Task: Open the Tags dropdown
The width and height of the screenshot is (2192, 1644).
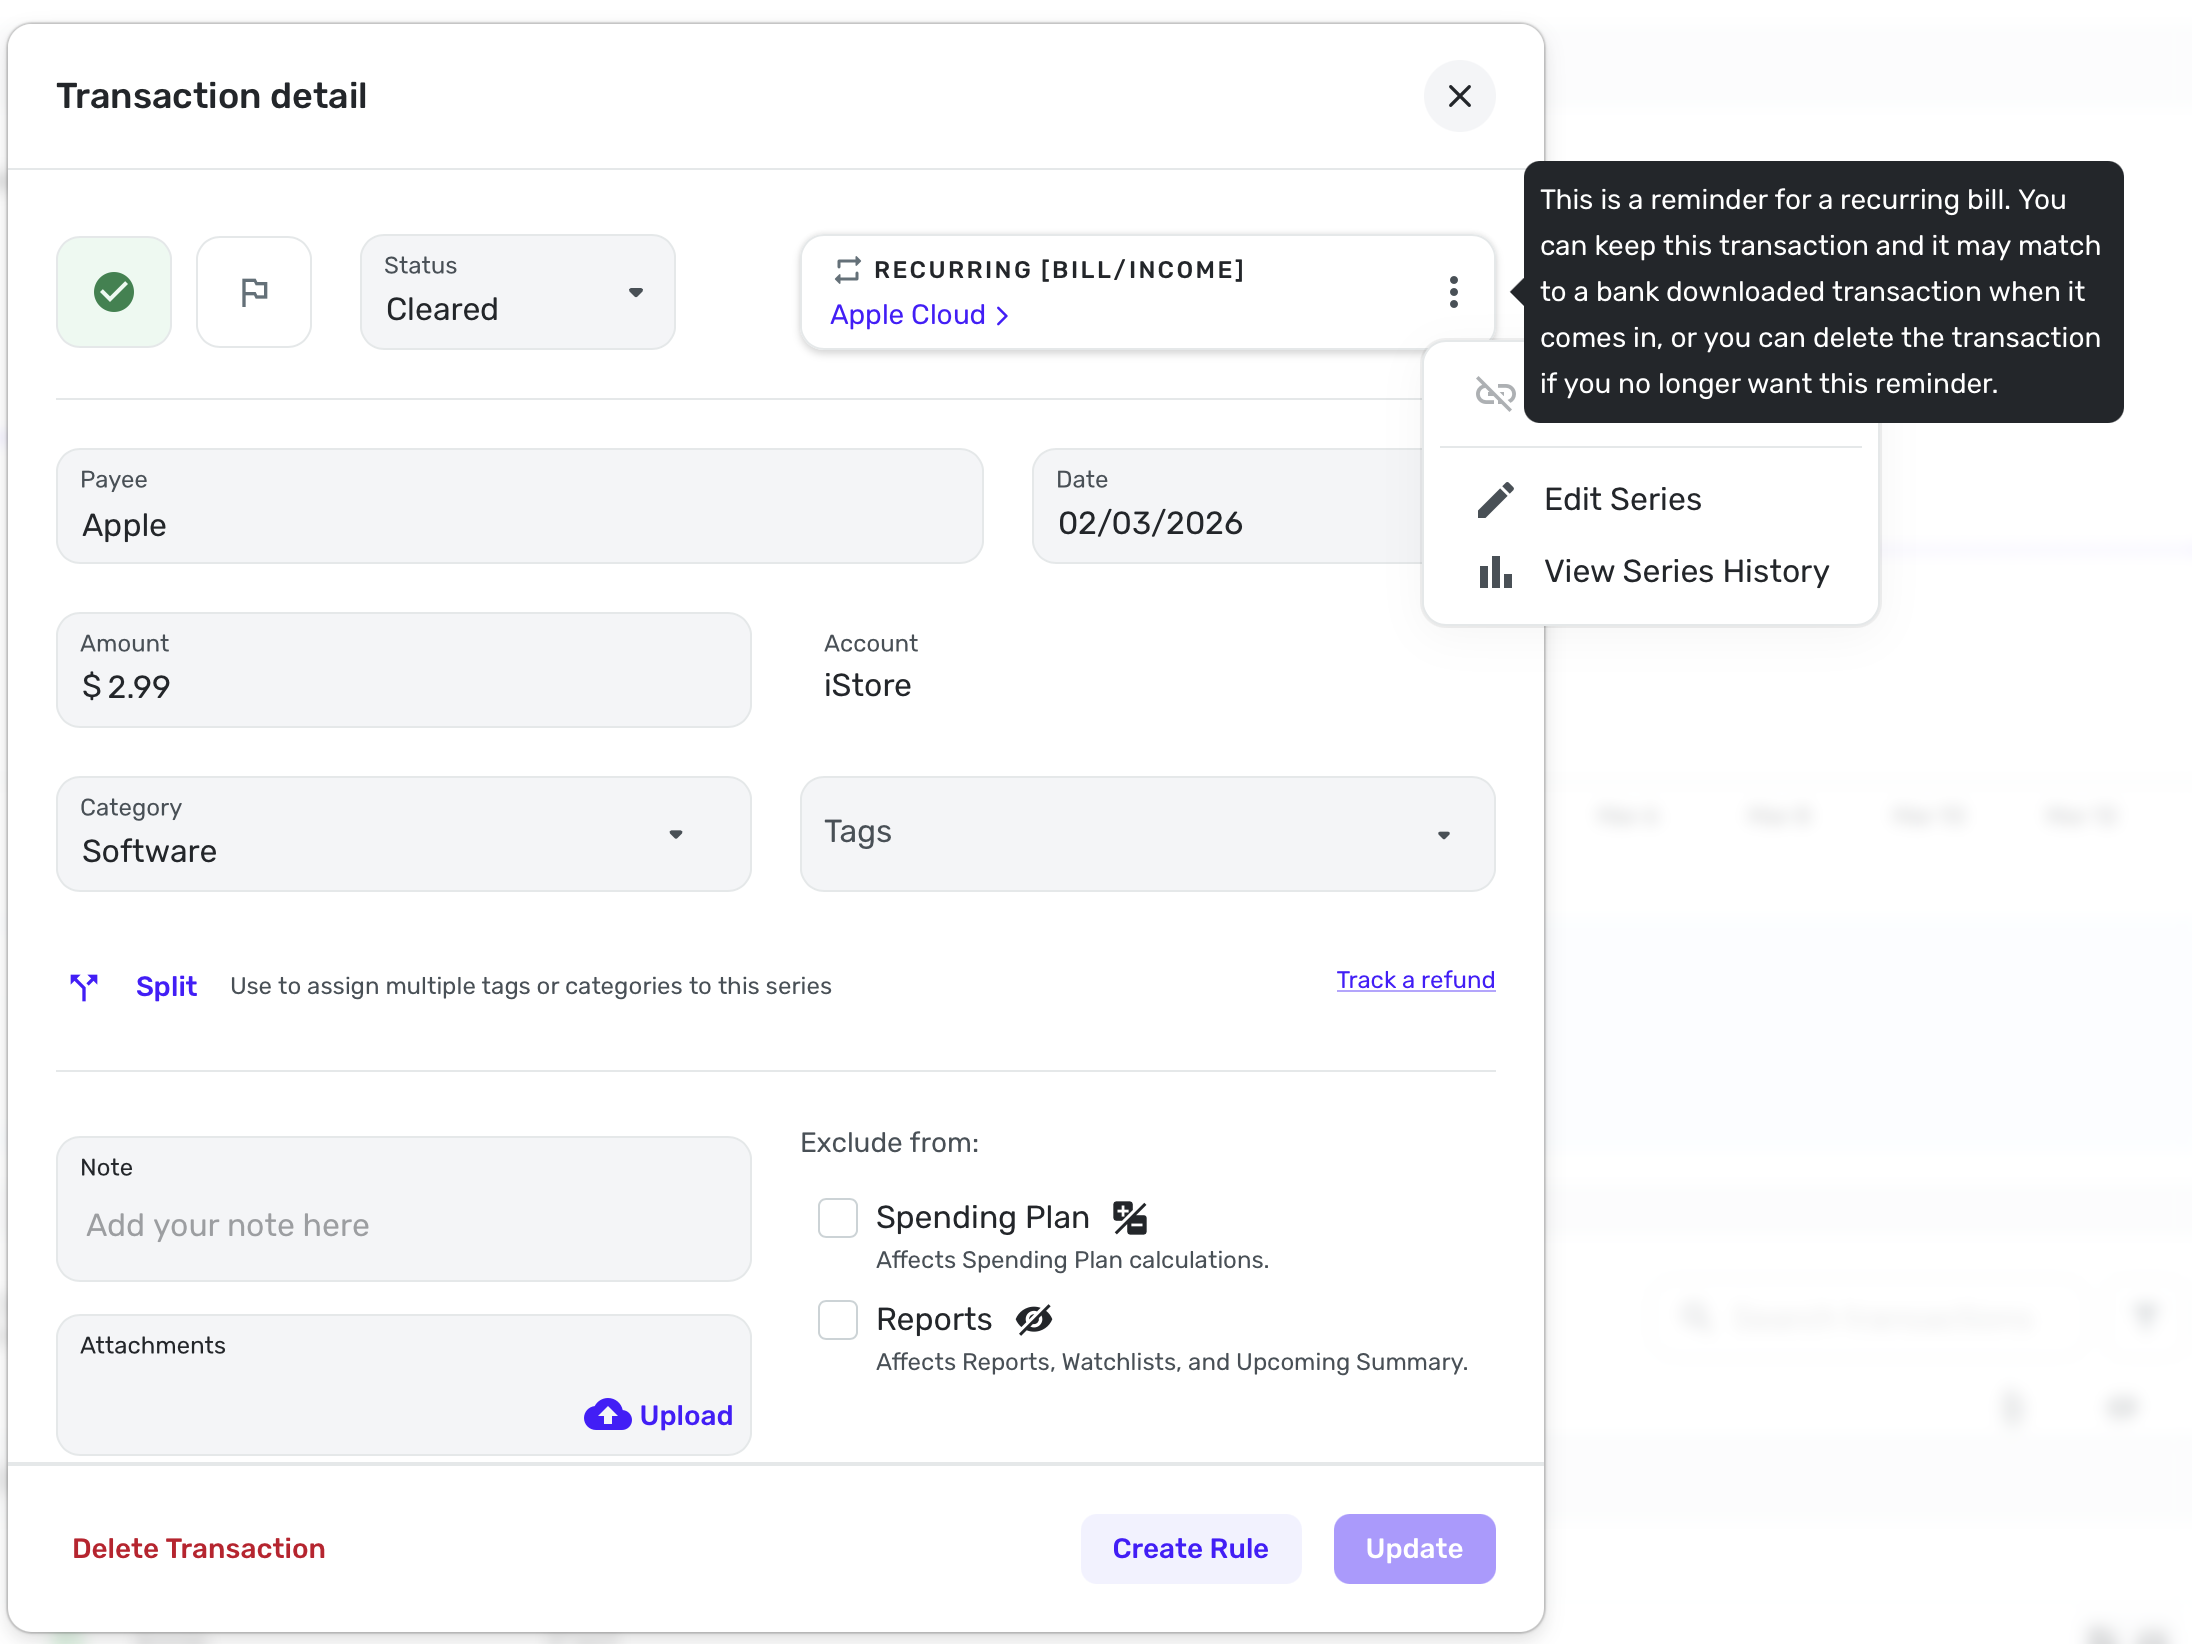Action: pyautogui.click(x=1147, y=834)
